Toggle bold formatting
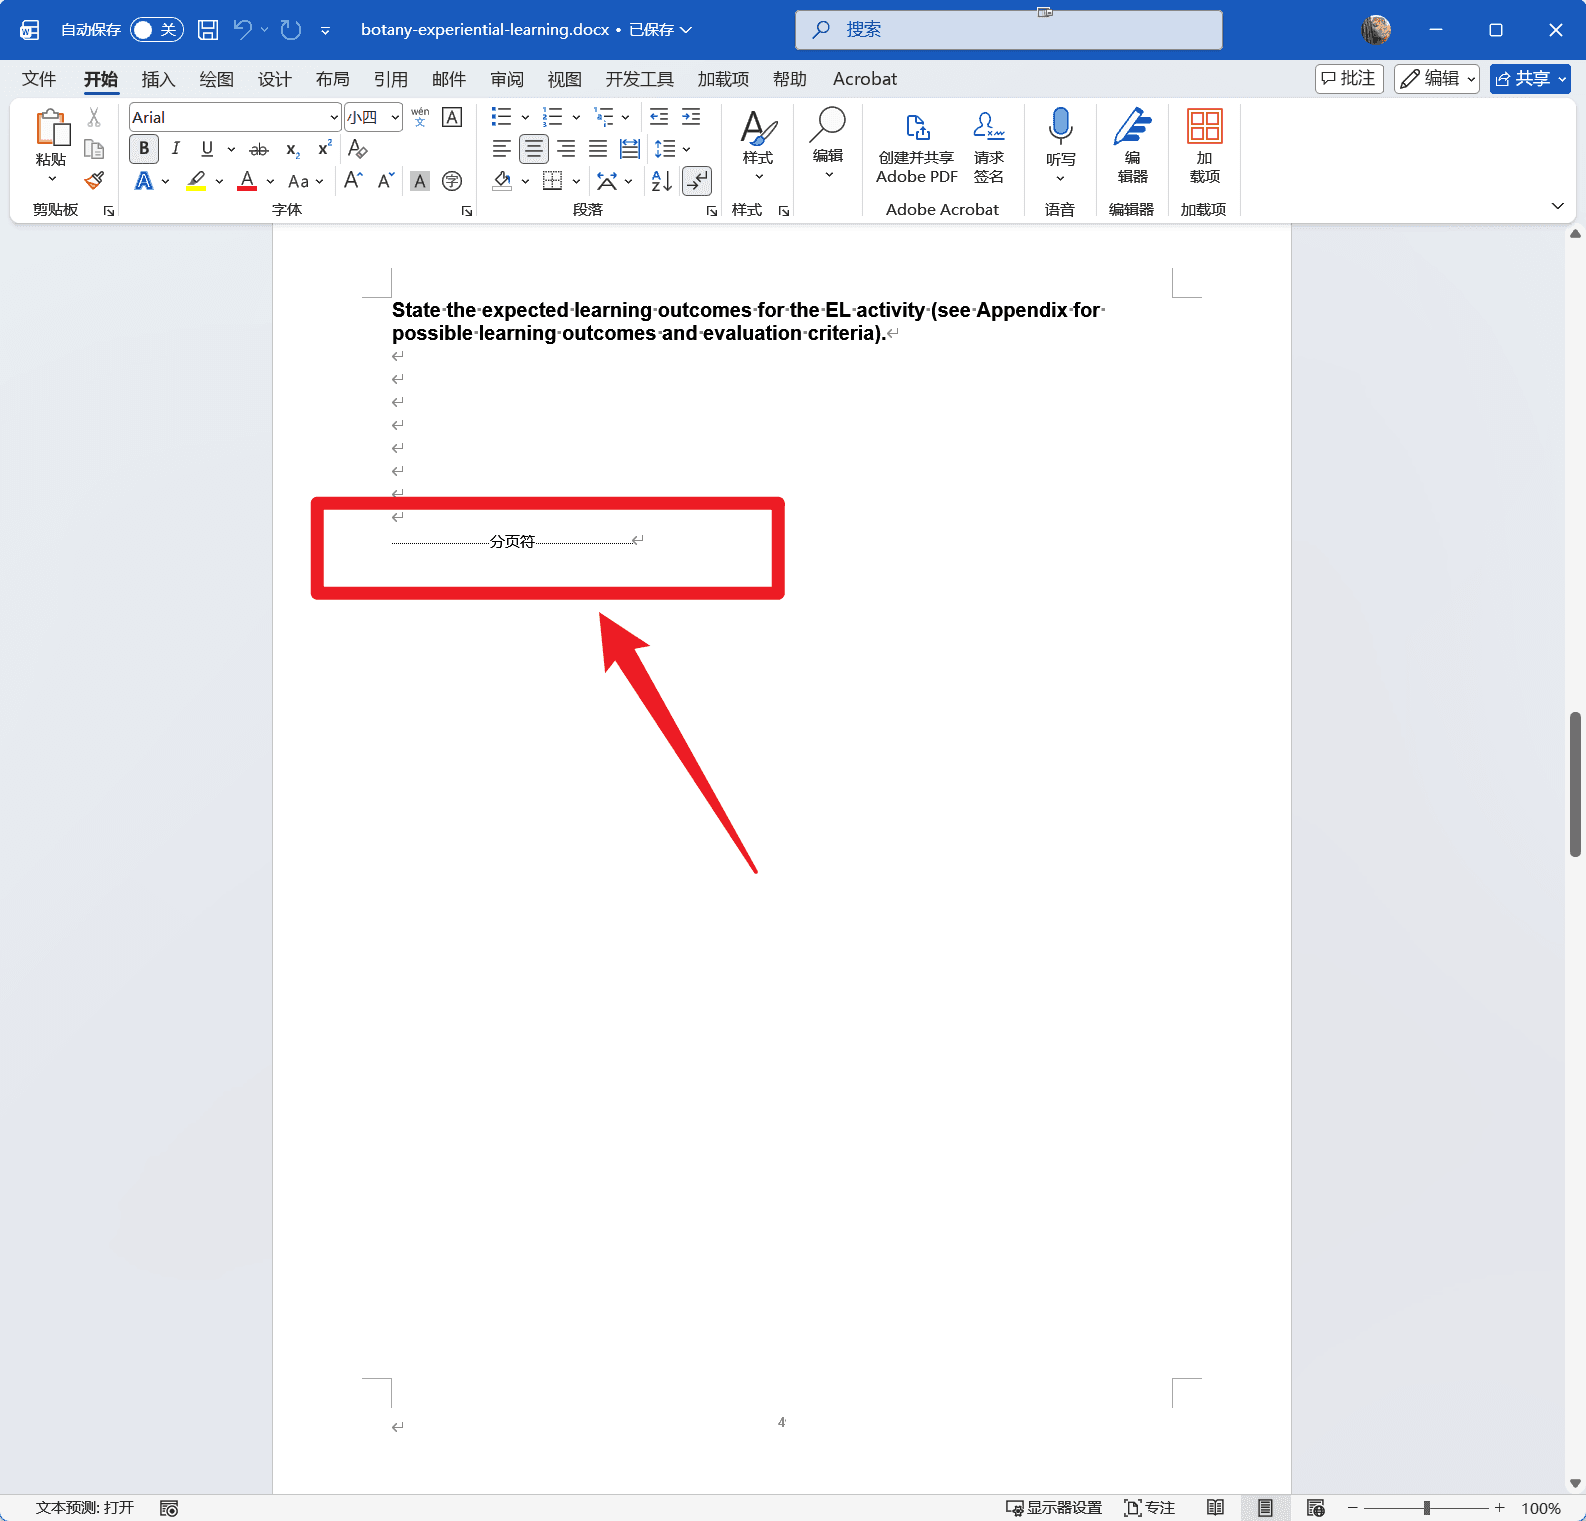Viewport: 1586px width, 1521px height. [144, 149]
